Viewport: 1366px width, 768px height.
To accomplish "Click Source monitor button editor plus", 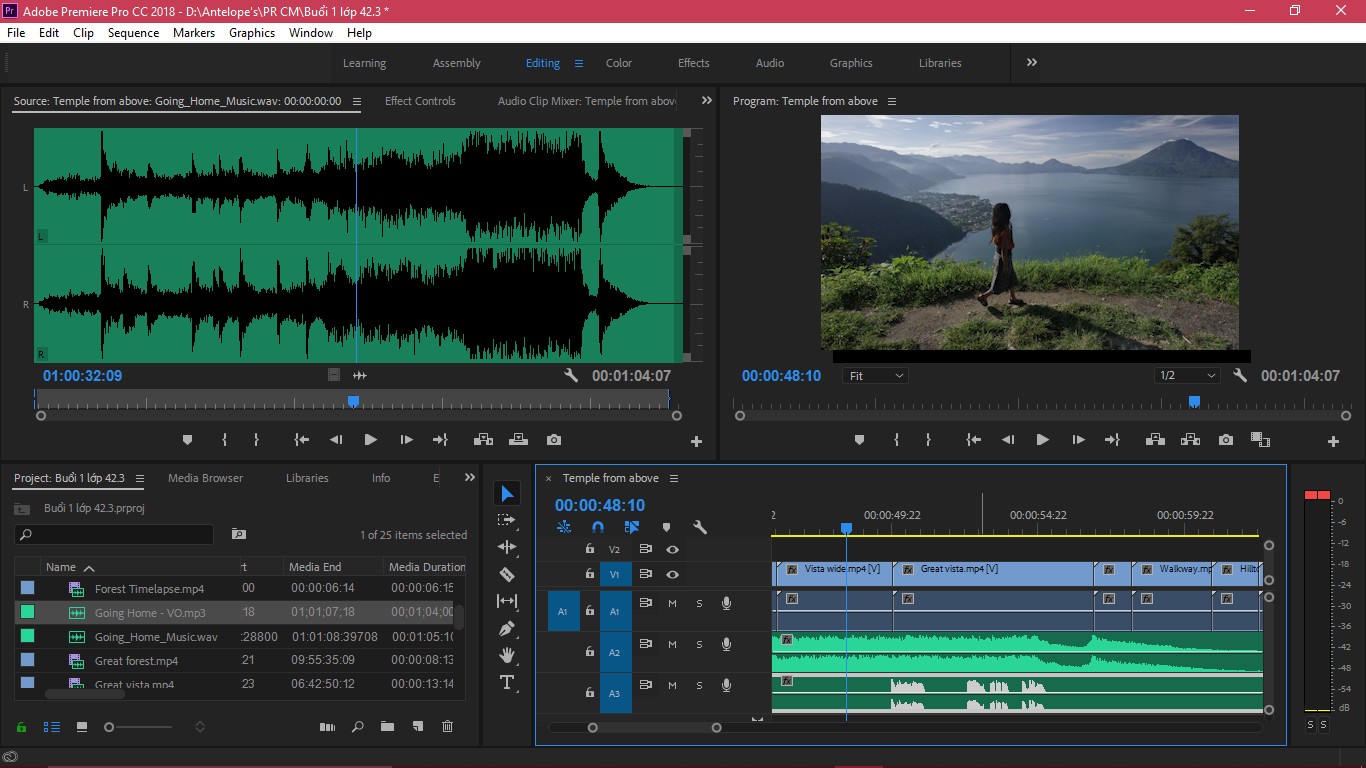I will [697, 441].
